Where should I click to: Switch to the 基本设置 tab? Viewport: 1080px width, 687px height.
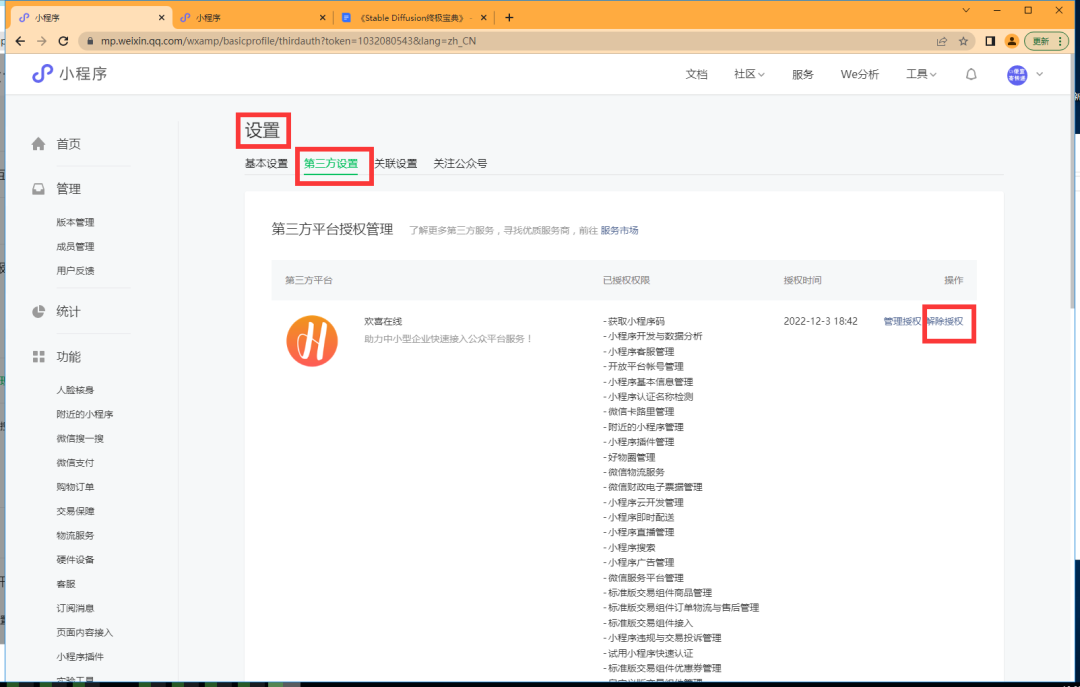tap(265, 163)
